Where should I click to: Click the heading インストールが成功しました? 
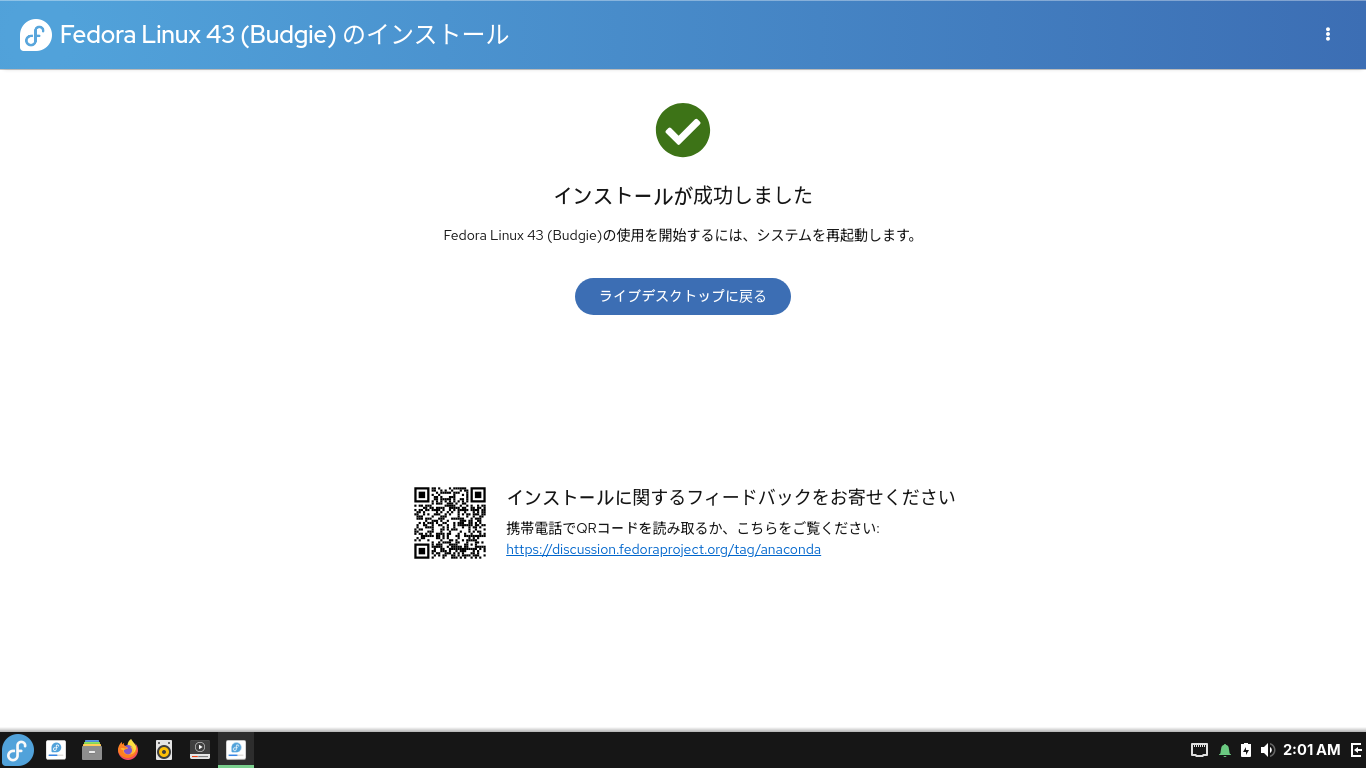tap(683, 195)
